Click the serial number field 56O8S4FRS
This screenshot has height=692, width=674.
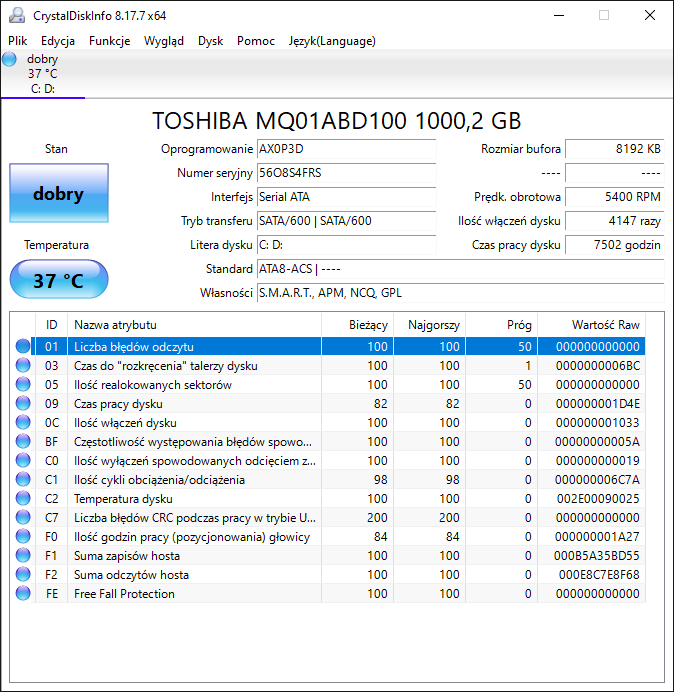pos(346,173)
